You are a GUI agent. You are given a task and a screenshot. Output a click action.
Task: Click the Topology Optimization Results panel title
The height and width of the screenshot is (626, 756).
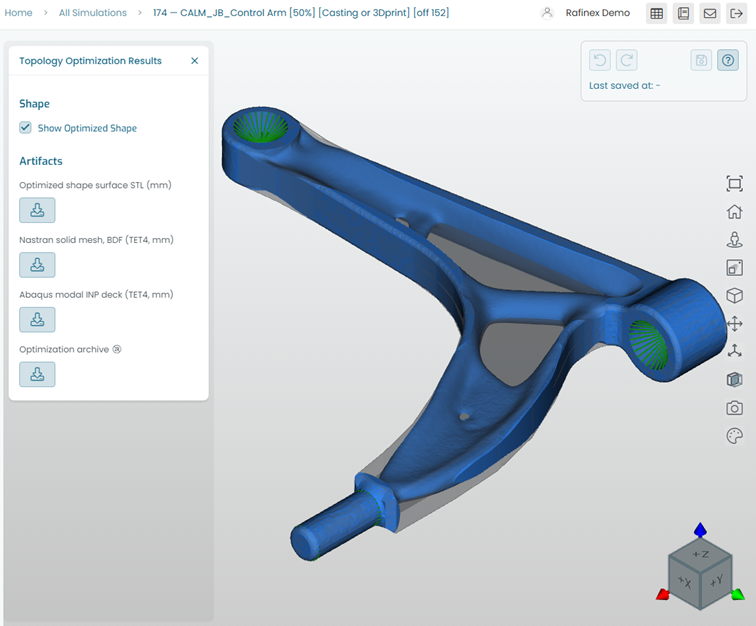tap(90, 61)
